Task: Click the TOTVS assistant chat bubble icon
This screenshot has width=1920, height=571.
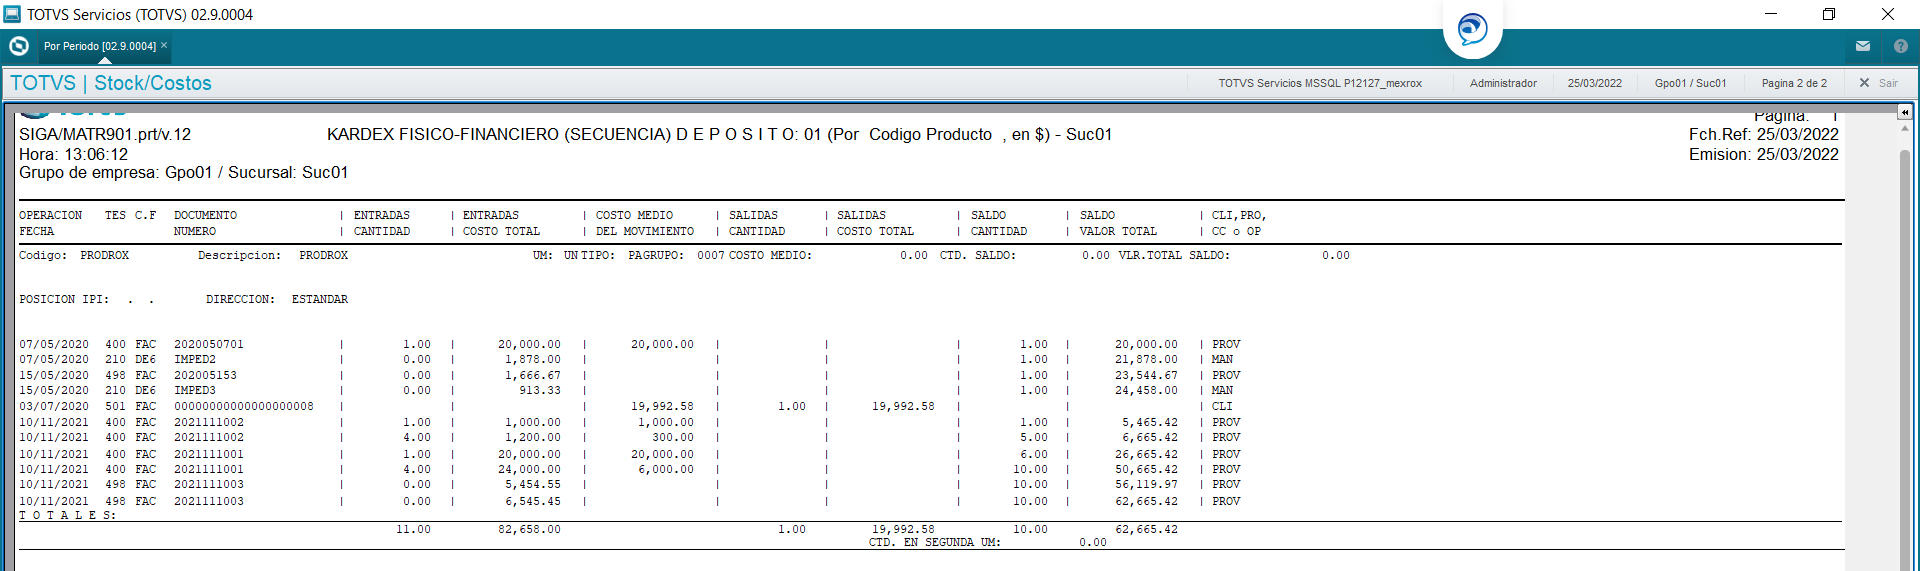Action: 1472,29
